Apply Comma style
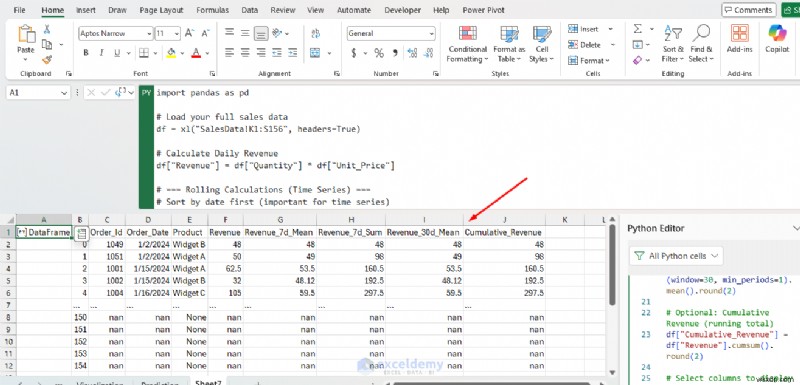This screenshot has width=800, height=385. tap(395, 53)
